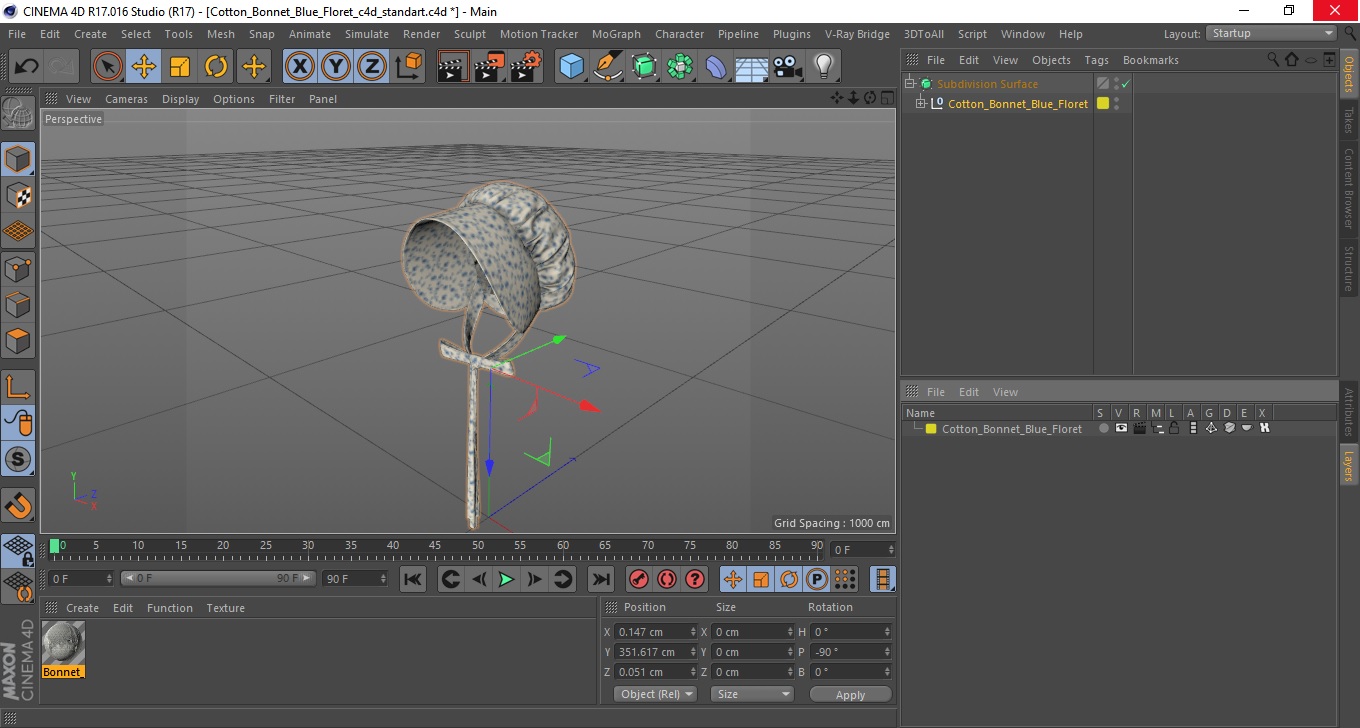This screenshot has width=1360, height=728.
Task: Select the Rotate tool in top toolbar
Action: click(x=216, y=67)
